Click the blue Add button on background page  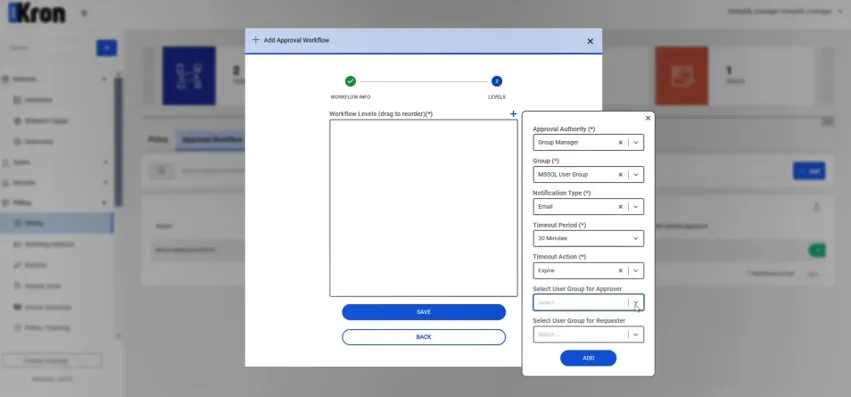(809, 171)
